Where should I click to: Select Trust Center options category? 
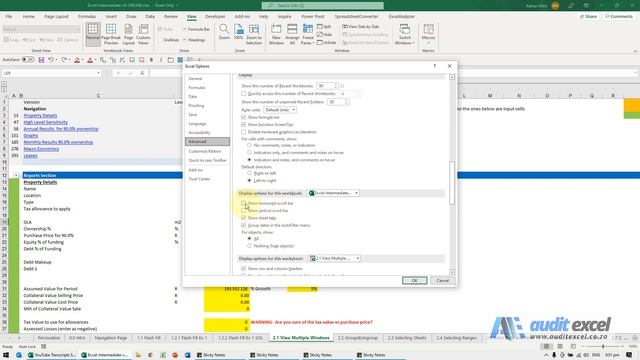[x=207, y=179]
